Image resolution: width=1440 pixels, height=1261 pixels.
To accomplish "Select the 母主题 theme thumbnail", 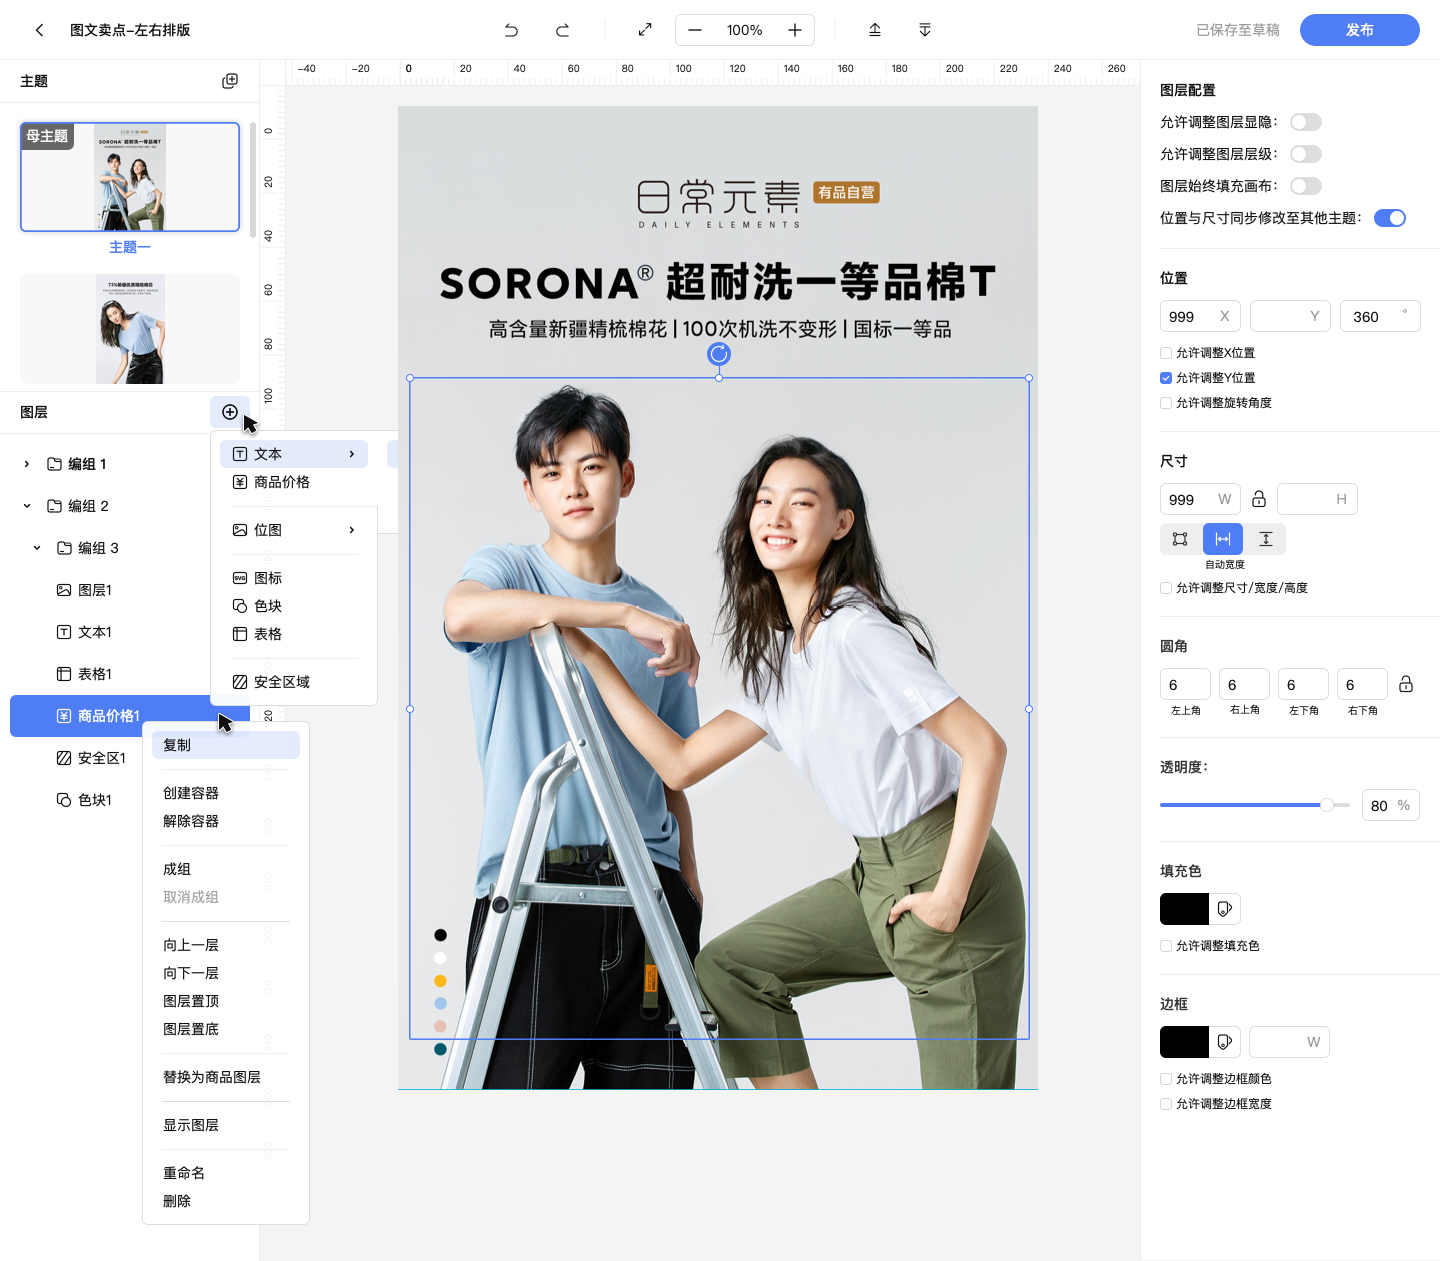I will [x=130, y=177].
